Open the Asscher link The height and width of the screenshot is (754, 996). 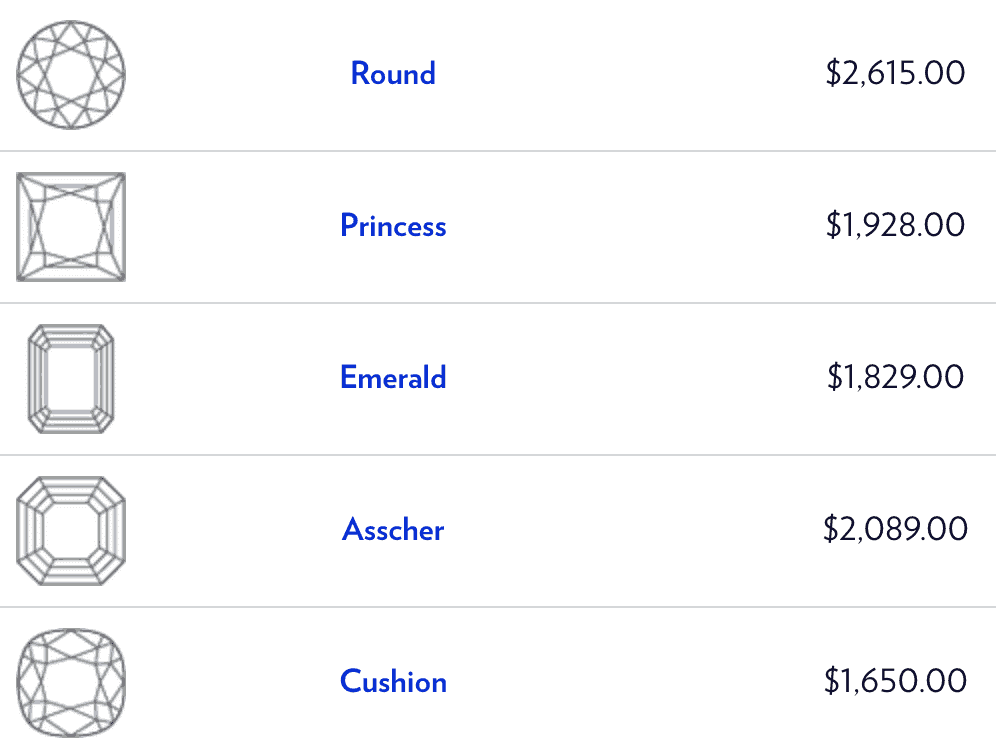click(393, 530)
